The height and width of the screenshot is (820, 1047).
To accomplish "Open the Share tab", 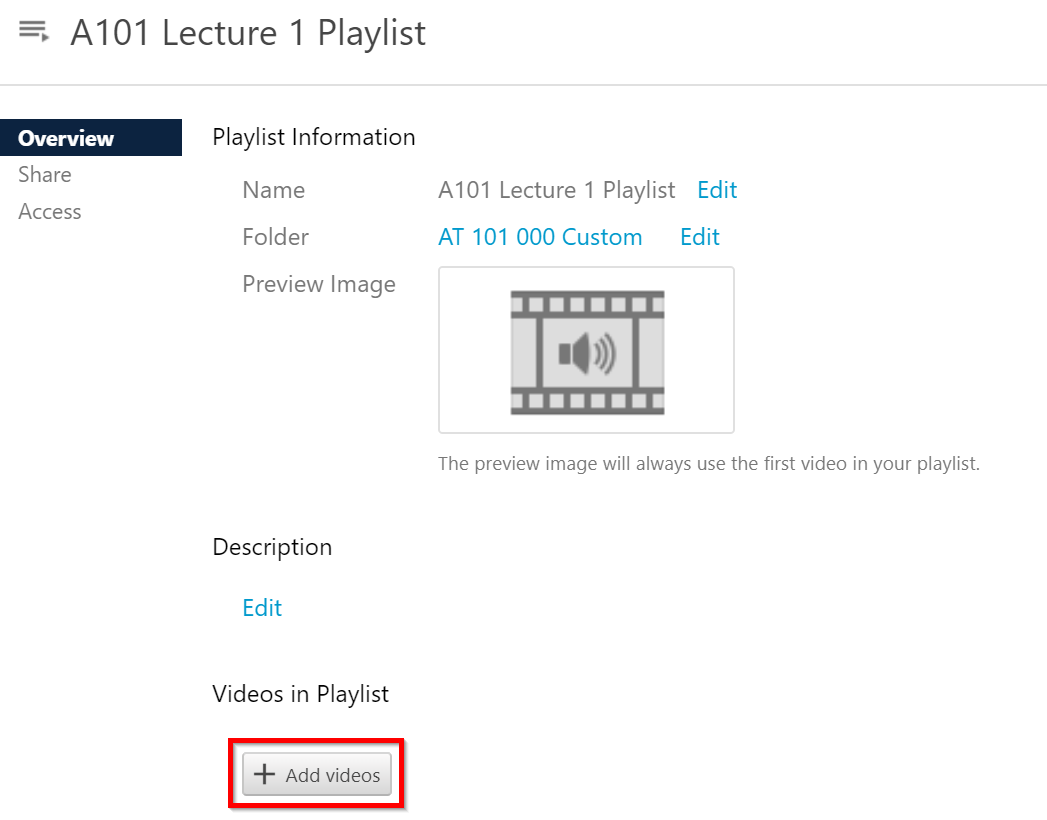I will click(x=45, y=174).
